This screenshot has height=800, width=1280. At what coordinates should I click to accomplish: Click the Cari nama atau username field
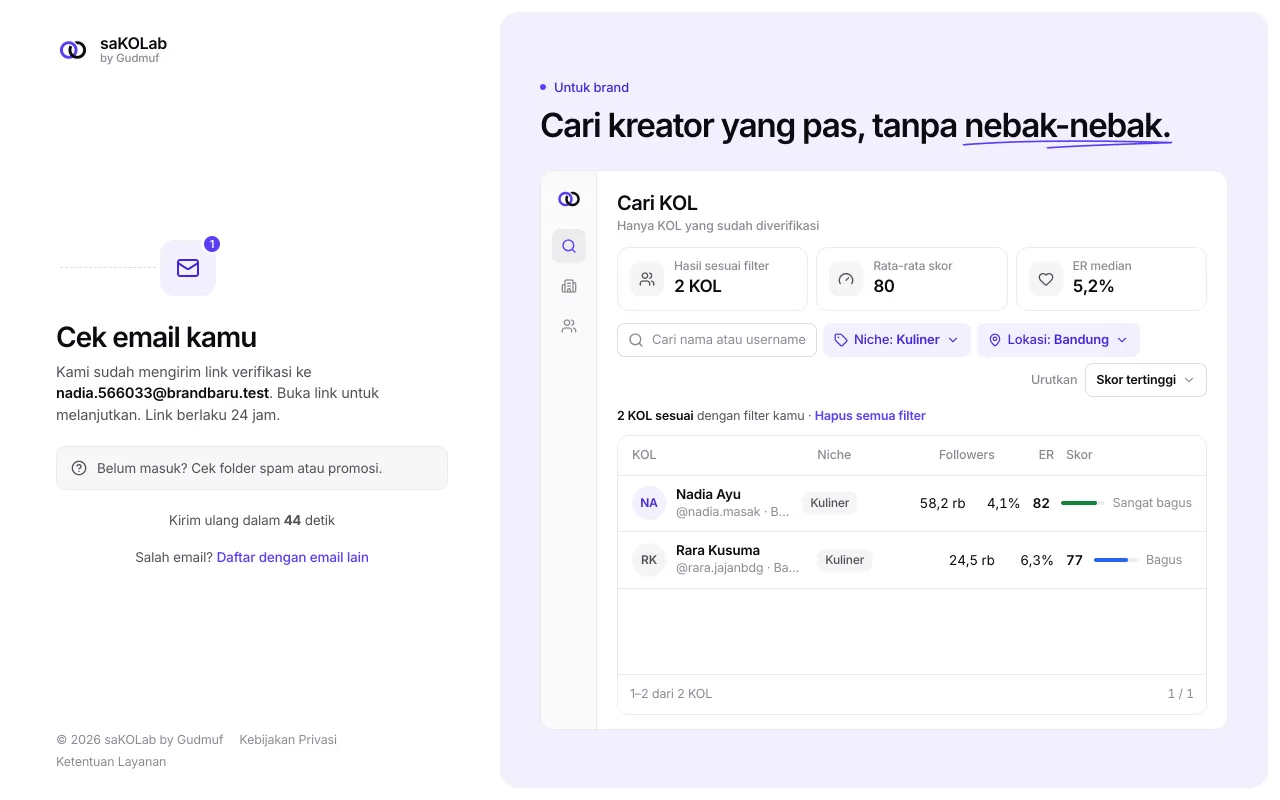click(x=717, y=340)
